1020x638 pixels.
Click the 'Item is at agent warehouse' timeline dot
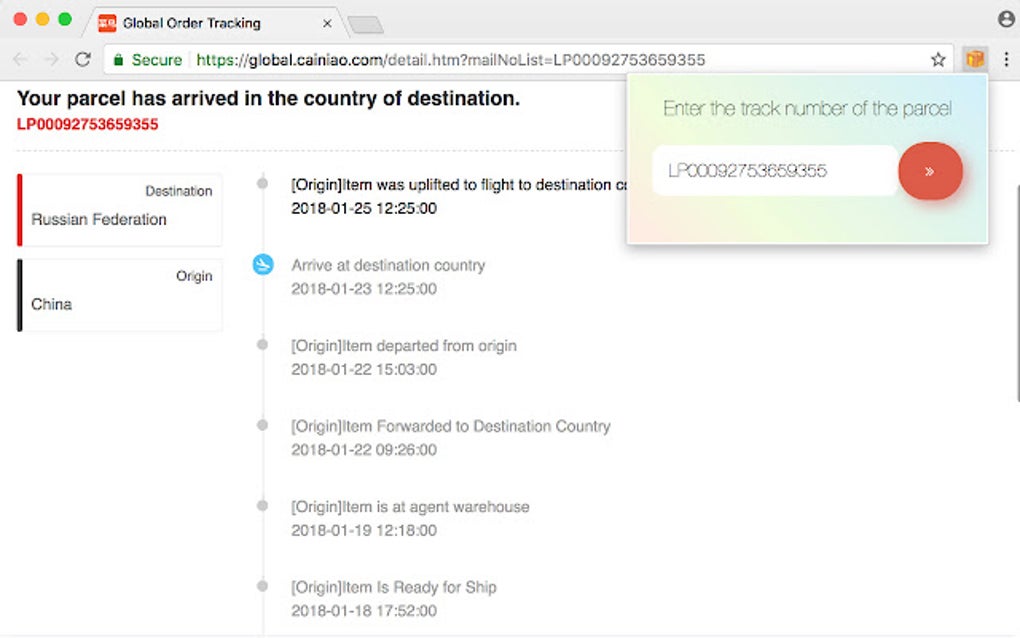click(263, 506)
